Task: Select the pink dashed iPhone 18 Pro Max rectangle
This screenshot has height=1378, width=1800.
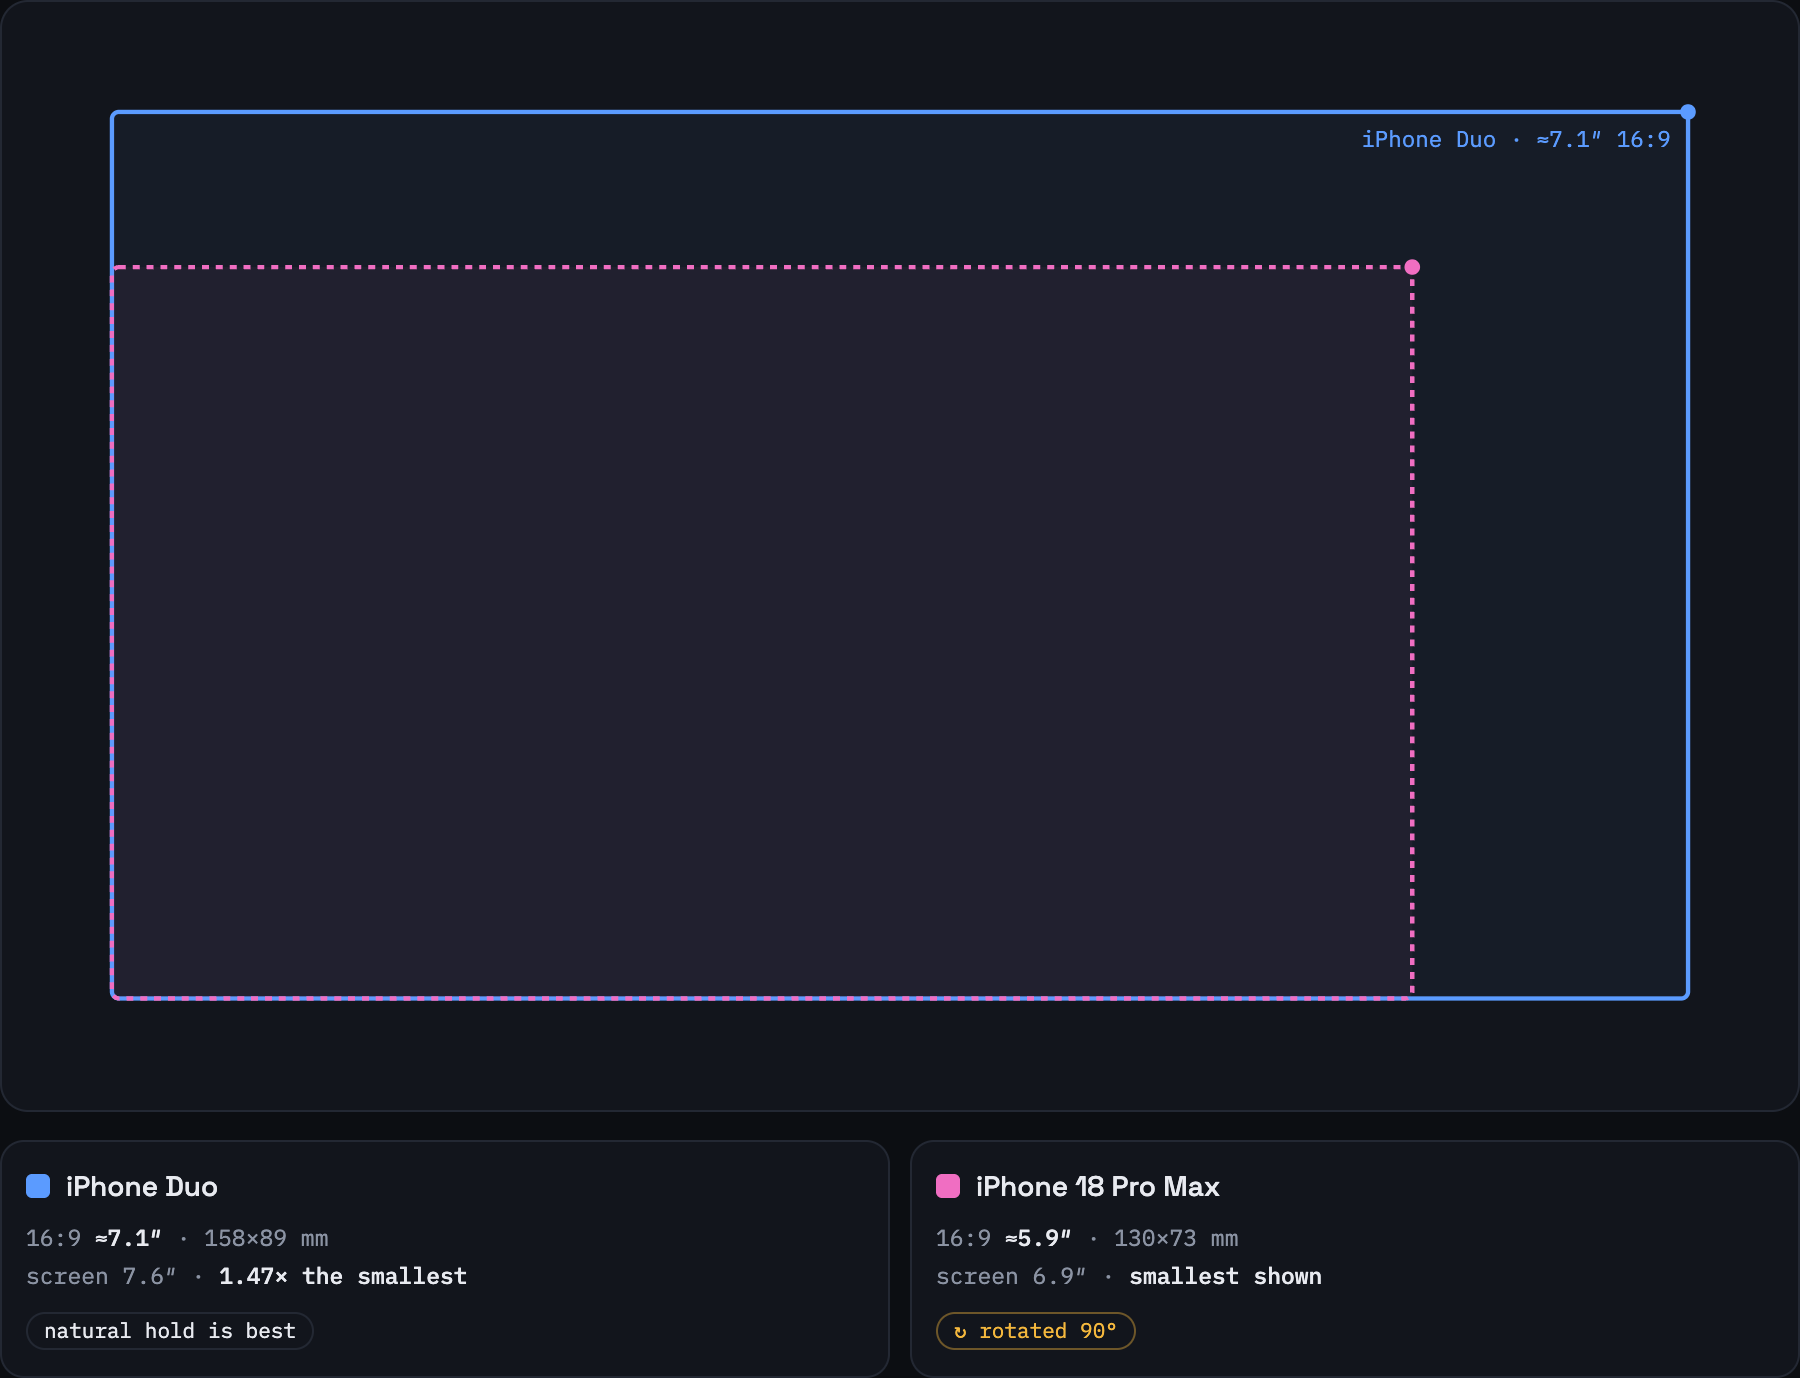Action: click(x=762, y=632)
